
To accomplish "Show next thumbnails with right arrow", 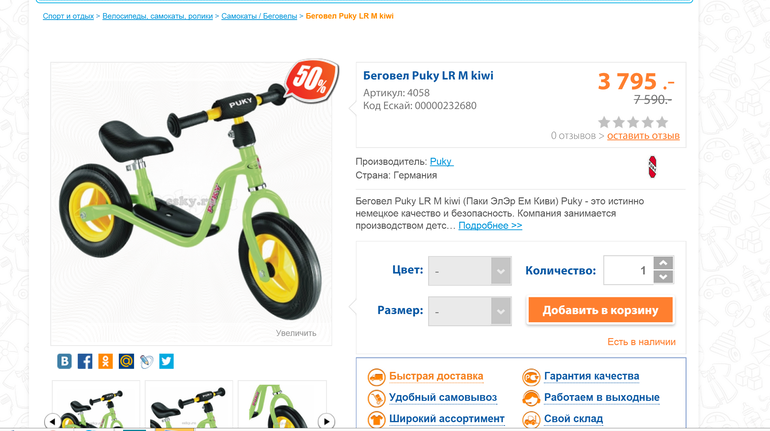I will [326, 421].
